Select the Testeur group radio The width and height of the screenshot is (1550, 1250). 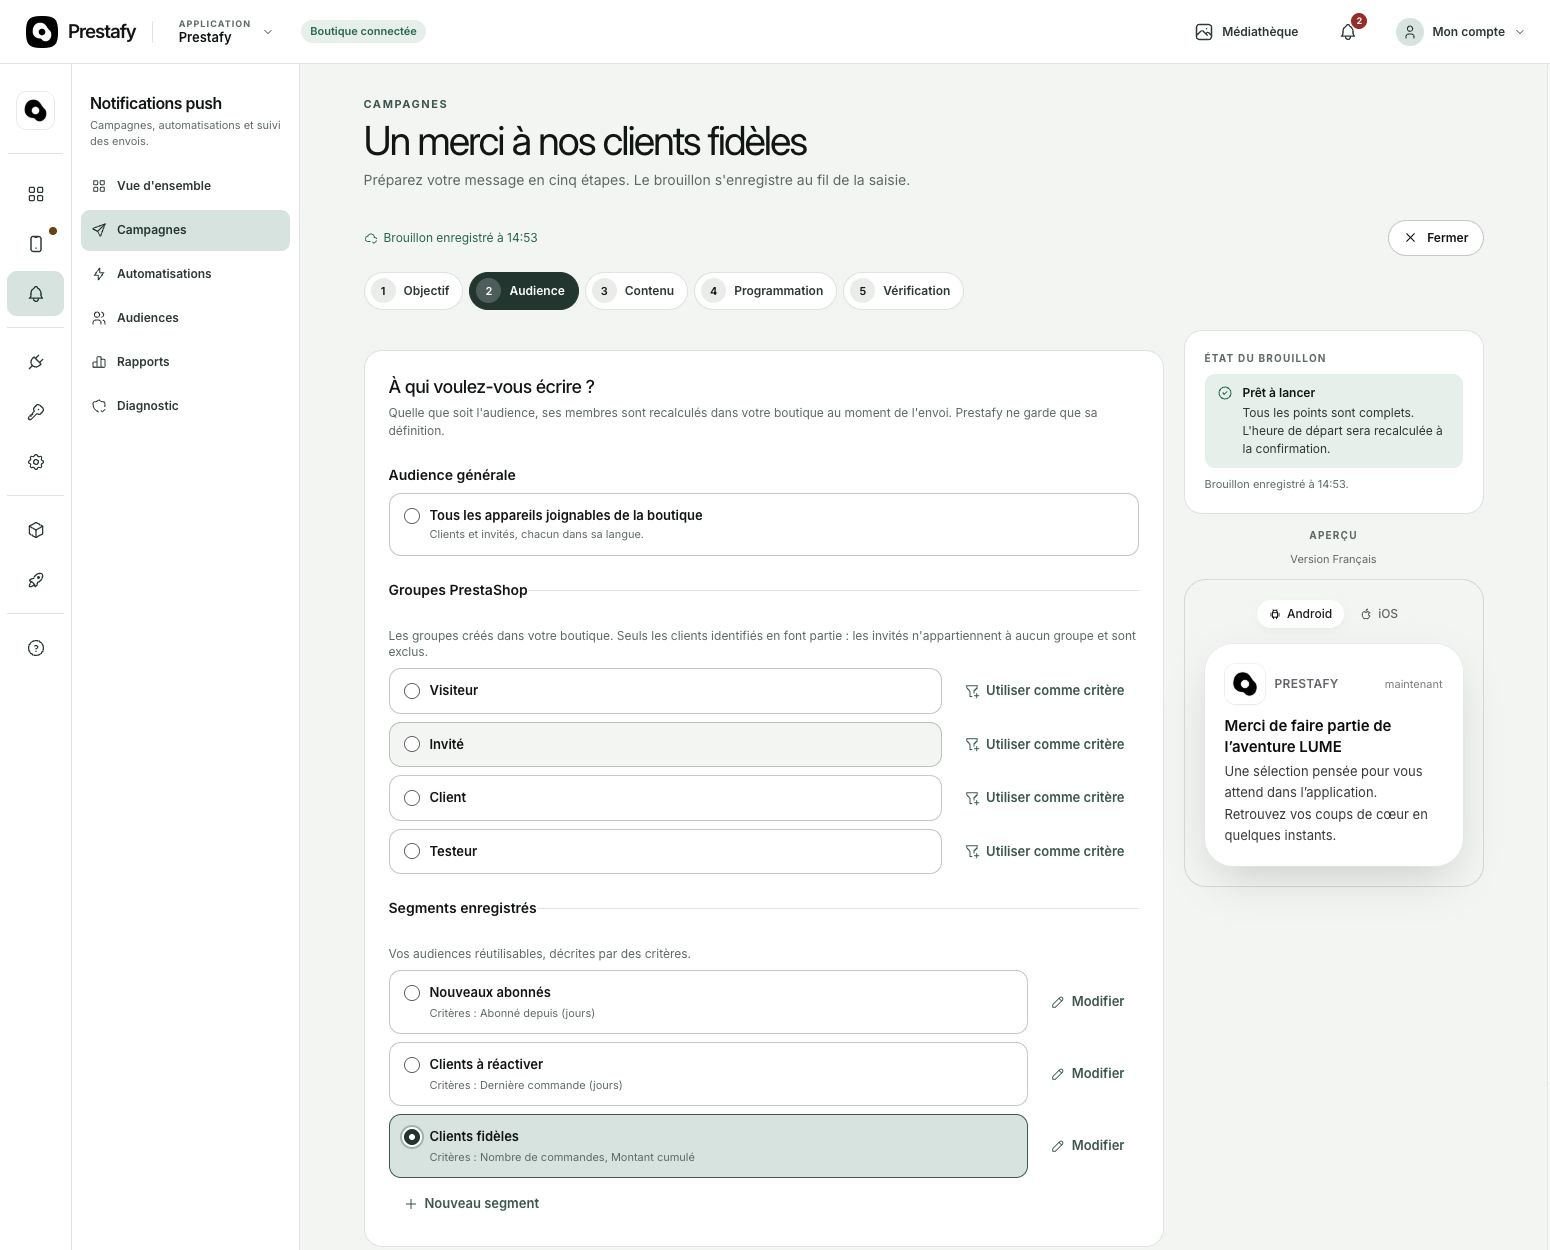click(x=412, y=851)
